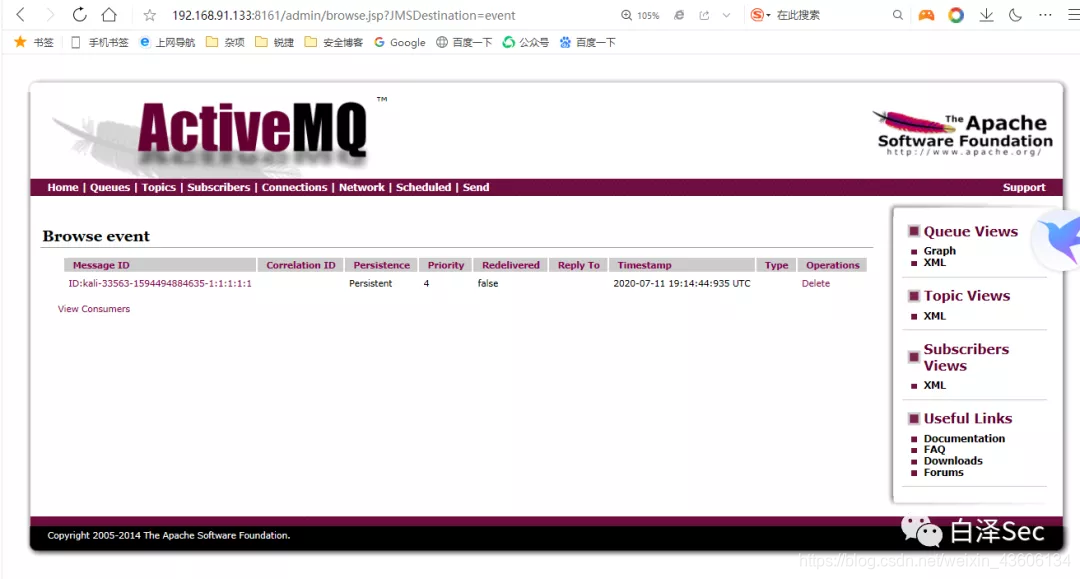Open the downloads arrow icon
Image resolution: width=1080 pixels, height=579 pixels.
tap(986, 14)
